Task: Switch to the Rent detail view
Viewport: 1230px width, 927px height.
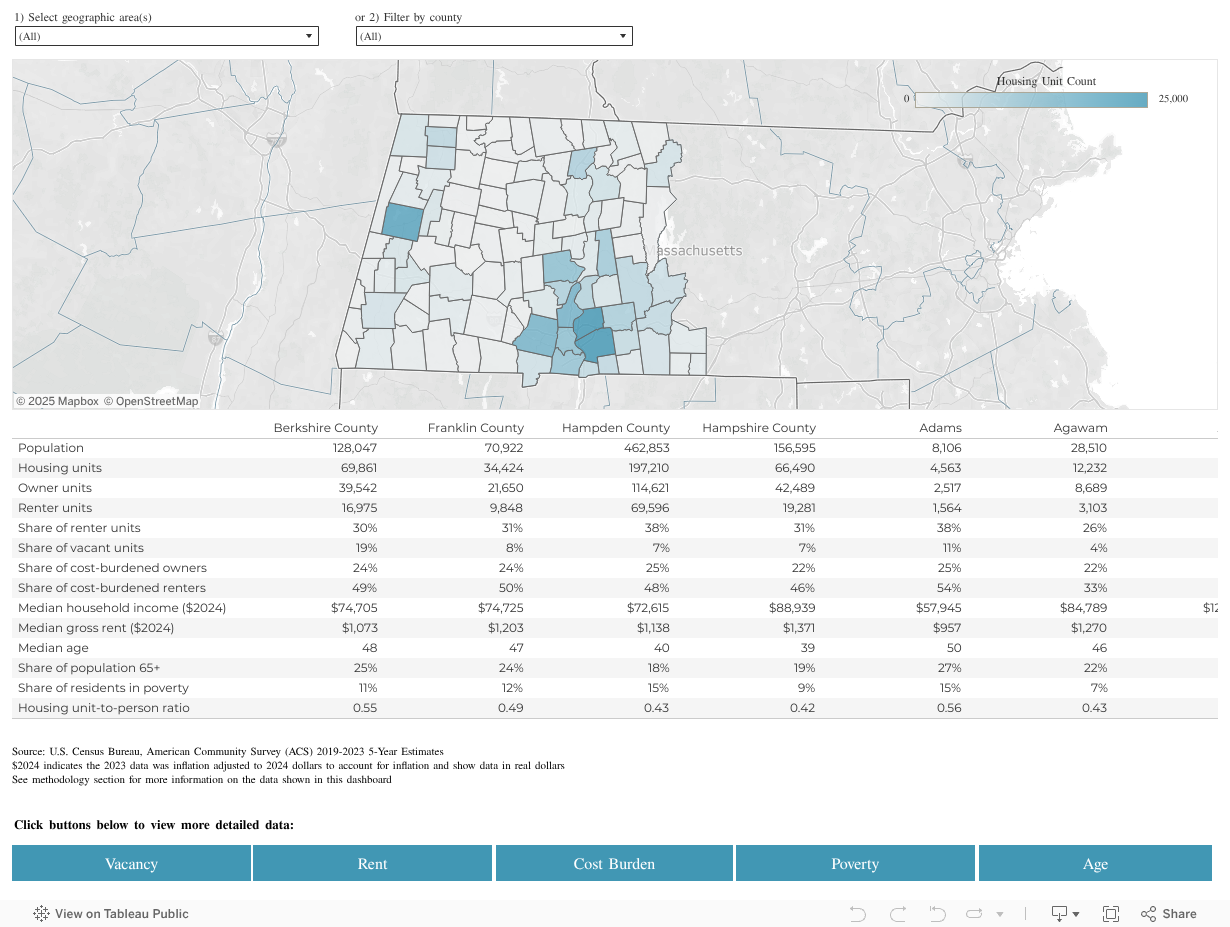Action: click(x=372, y=863)
